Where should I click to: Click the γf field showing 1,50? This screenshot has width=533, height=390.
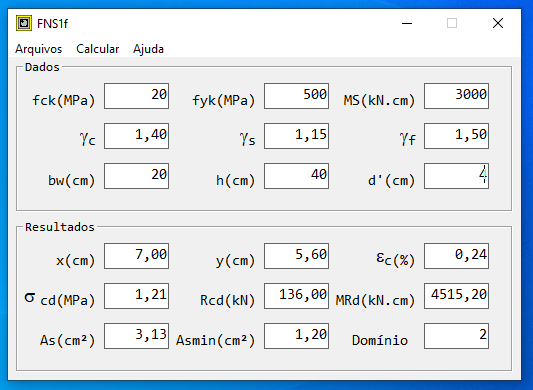point(456,136)
